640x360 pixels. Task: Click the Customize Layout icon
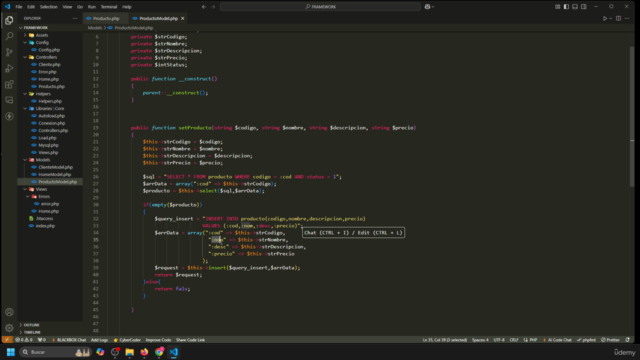click(x=558, y=7)
